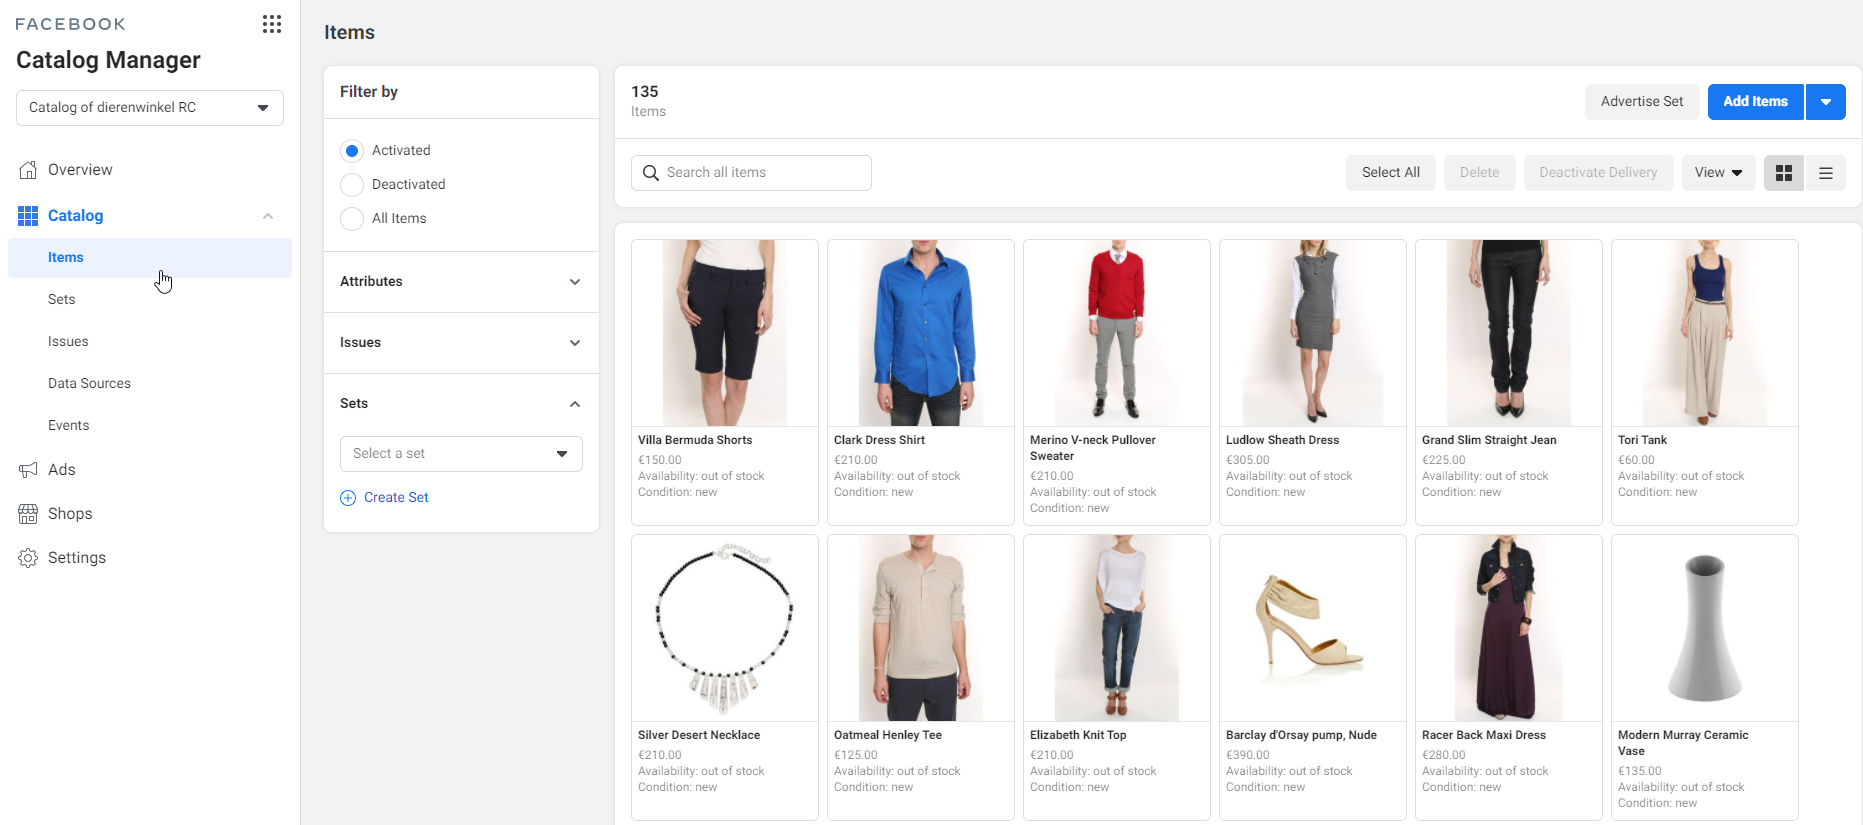Click the 135 Items count text

(x=648, y=101)
